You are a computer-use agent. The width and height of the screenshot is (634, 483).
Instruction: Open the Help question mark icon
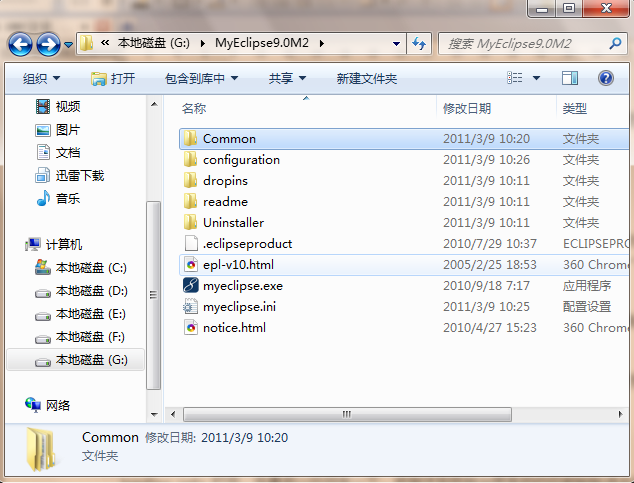606,78
